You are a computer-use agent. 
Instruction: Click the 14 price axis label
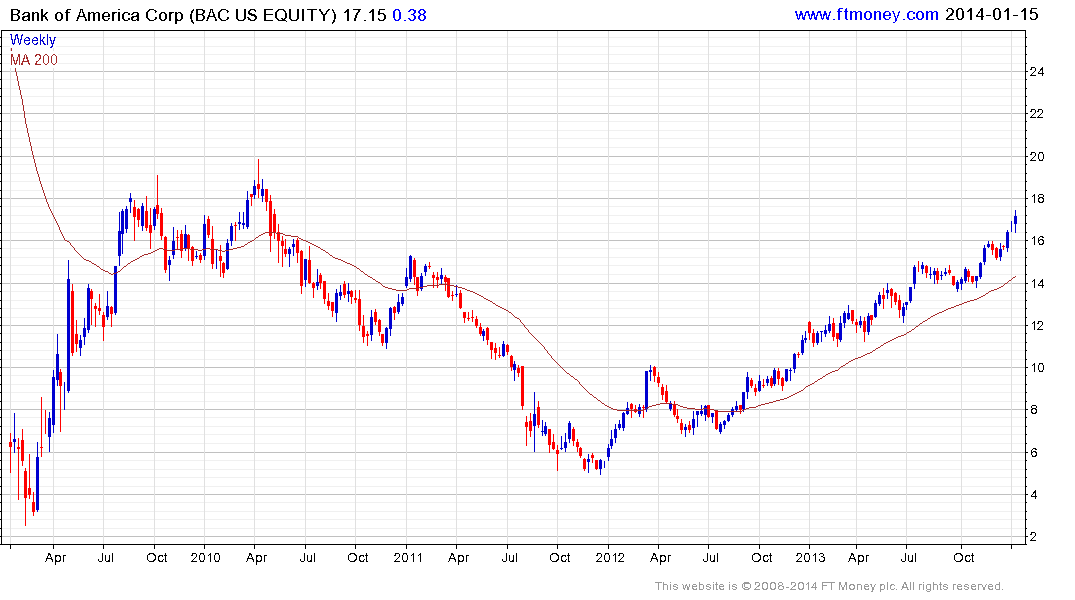(x=1037, y=283)
